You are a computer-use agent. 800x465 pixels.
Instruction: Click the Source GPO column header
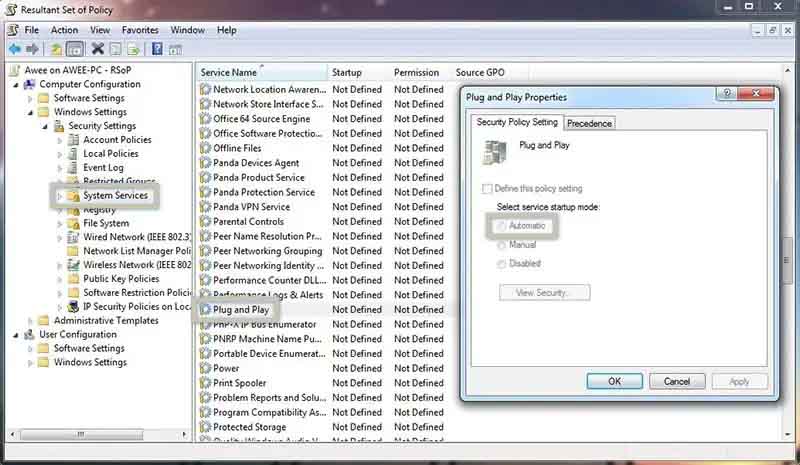pyautogui.click(x=489, y=72)
